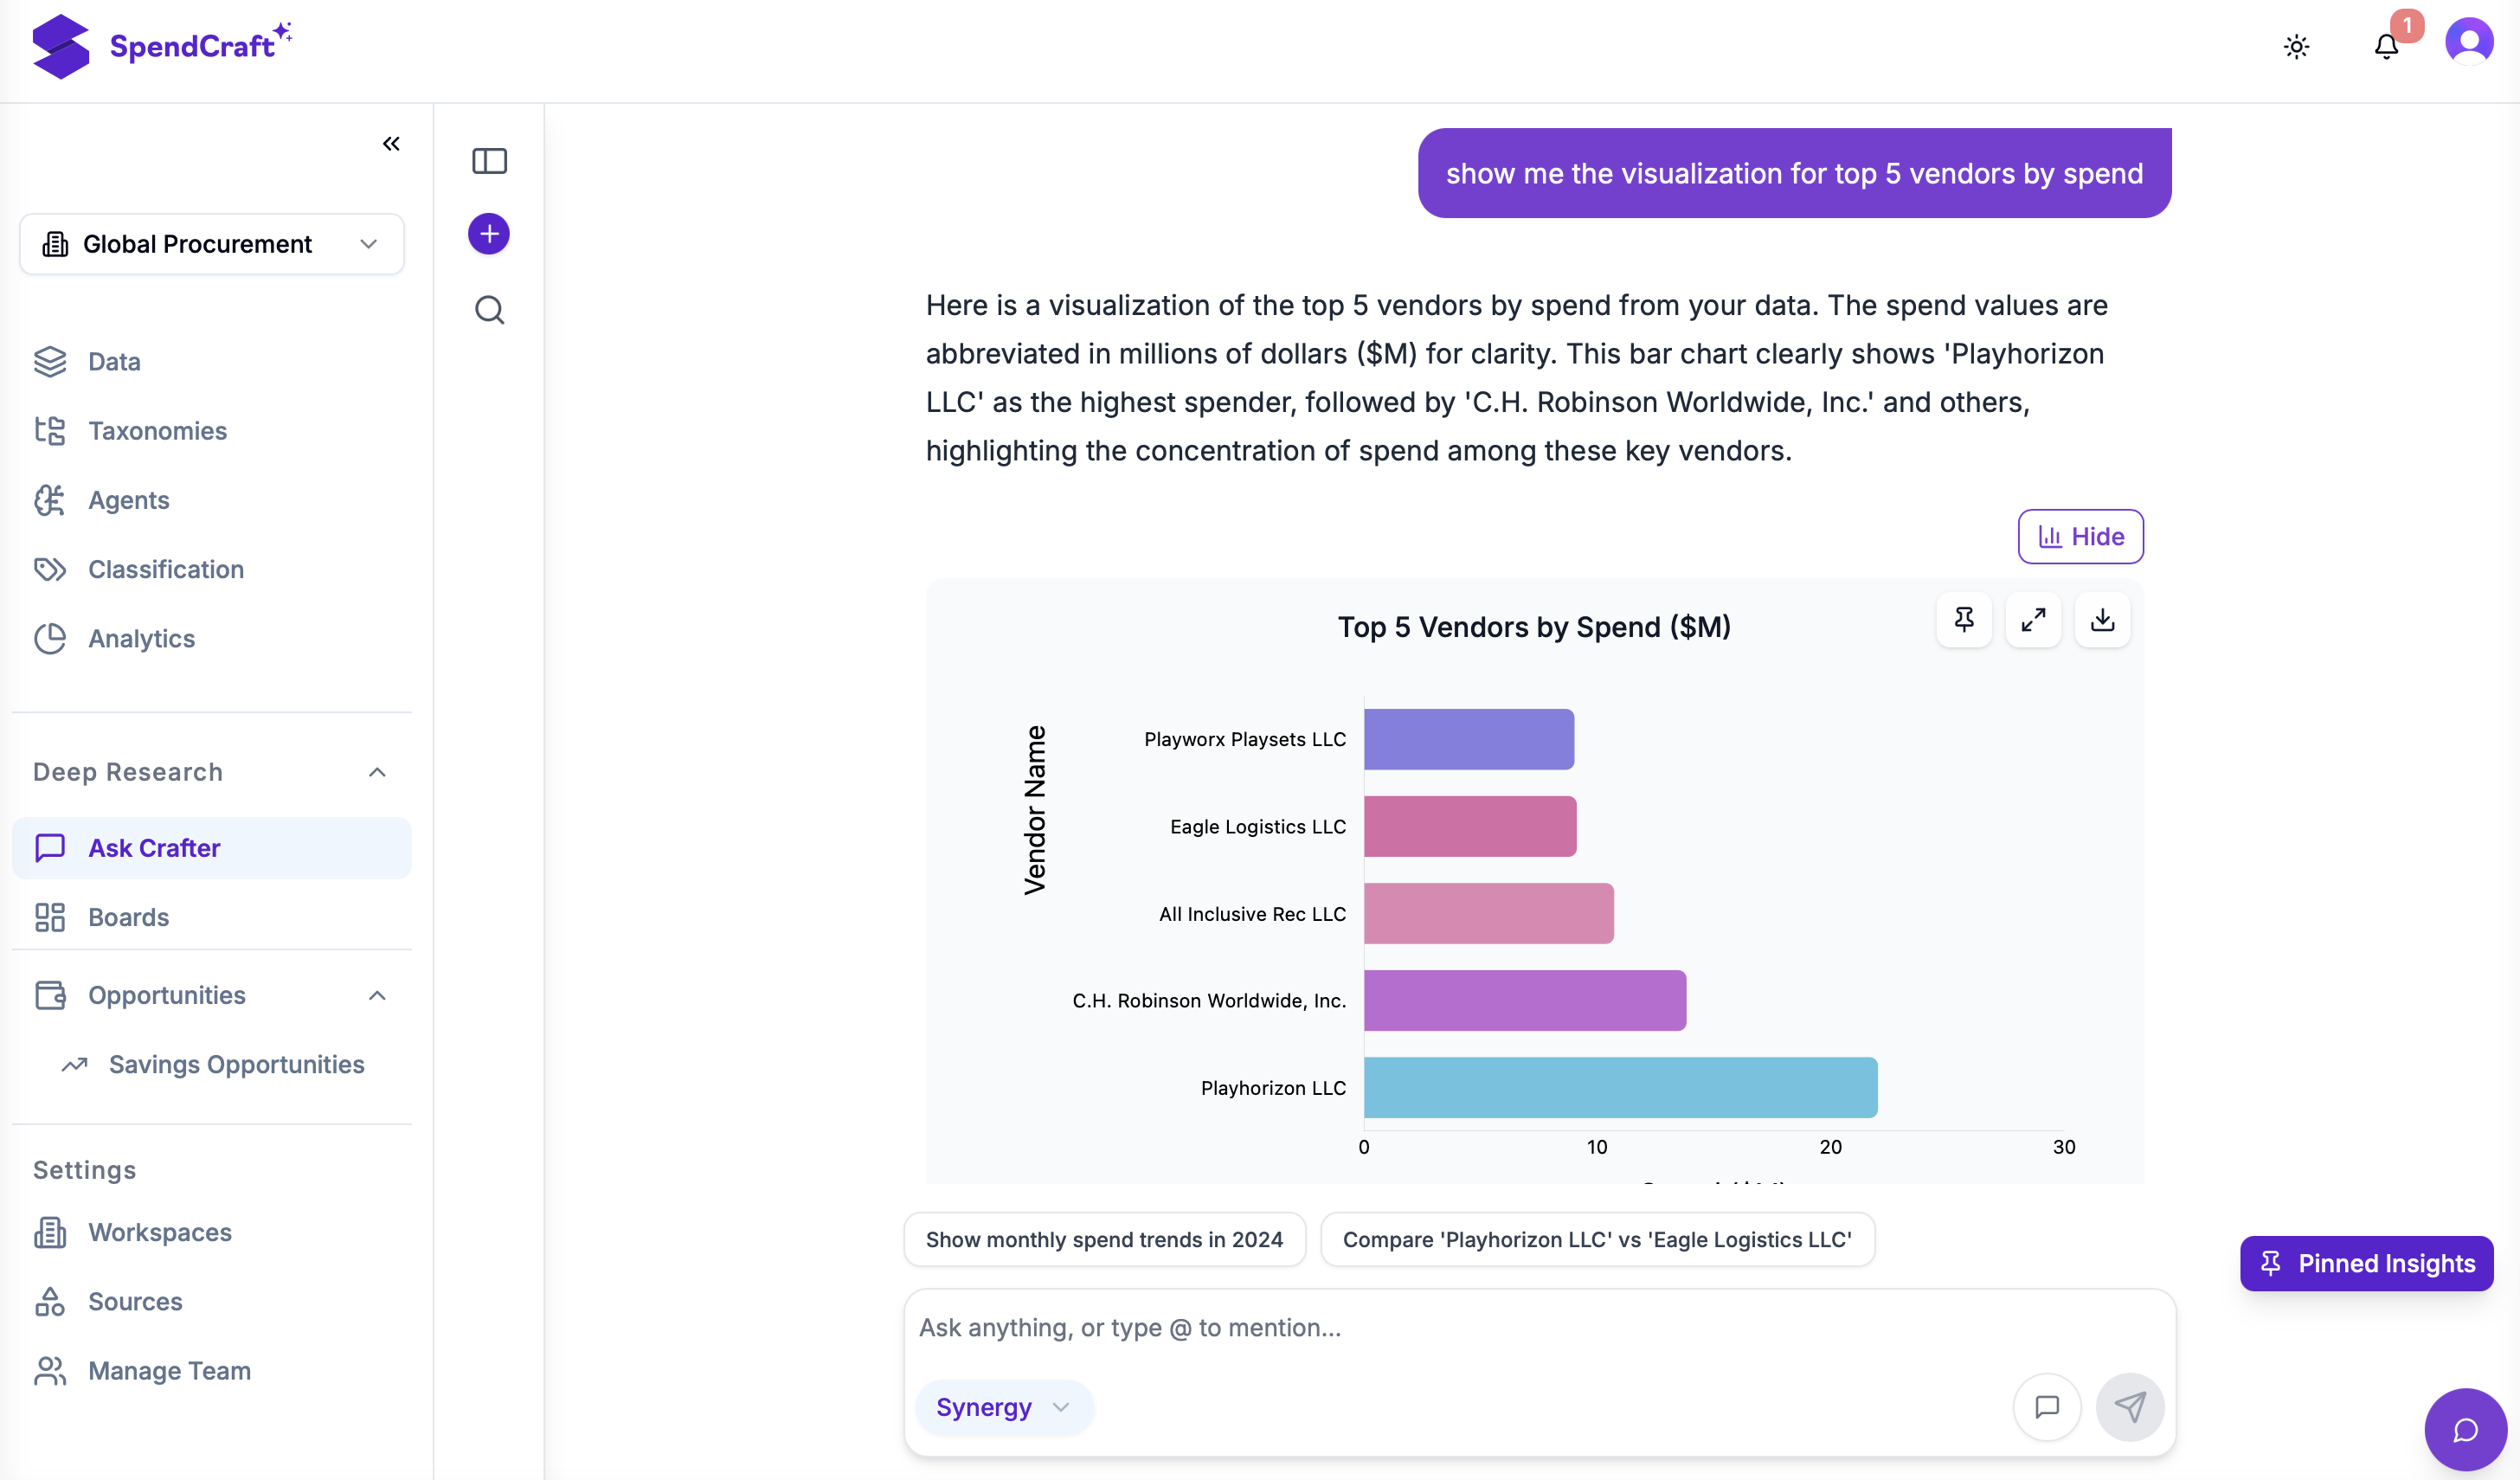Viewport: 2520px width, 1480px height.
Task: Select Ask Crafter in the sidebar
Action: coord(212,848)
